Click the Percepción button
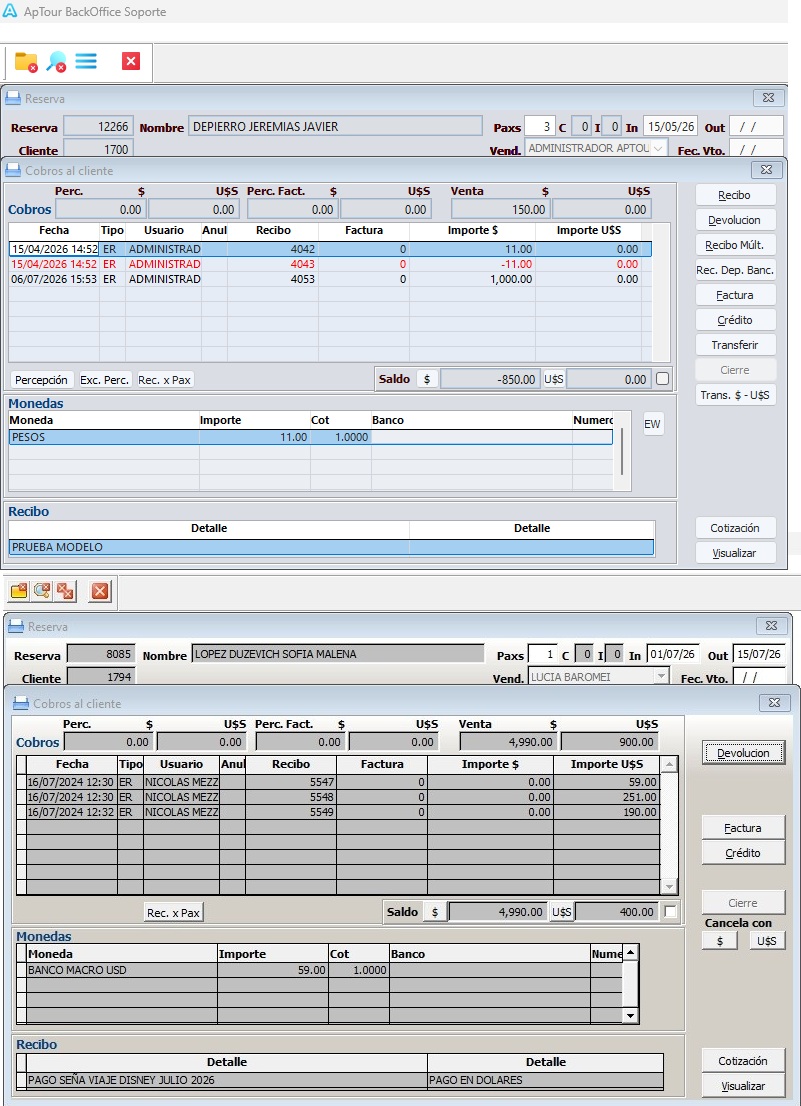 pyautogui.click(x=42, y=379)
